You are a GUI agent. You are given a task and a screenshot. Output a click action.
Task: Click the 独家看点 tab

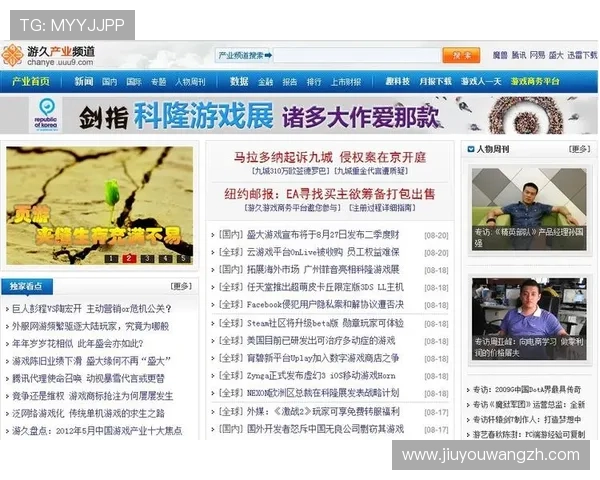click(27, 286)
